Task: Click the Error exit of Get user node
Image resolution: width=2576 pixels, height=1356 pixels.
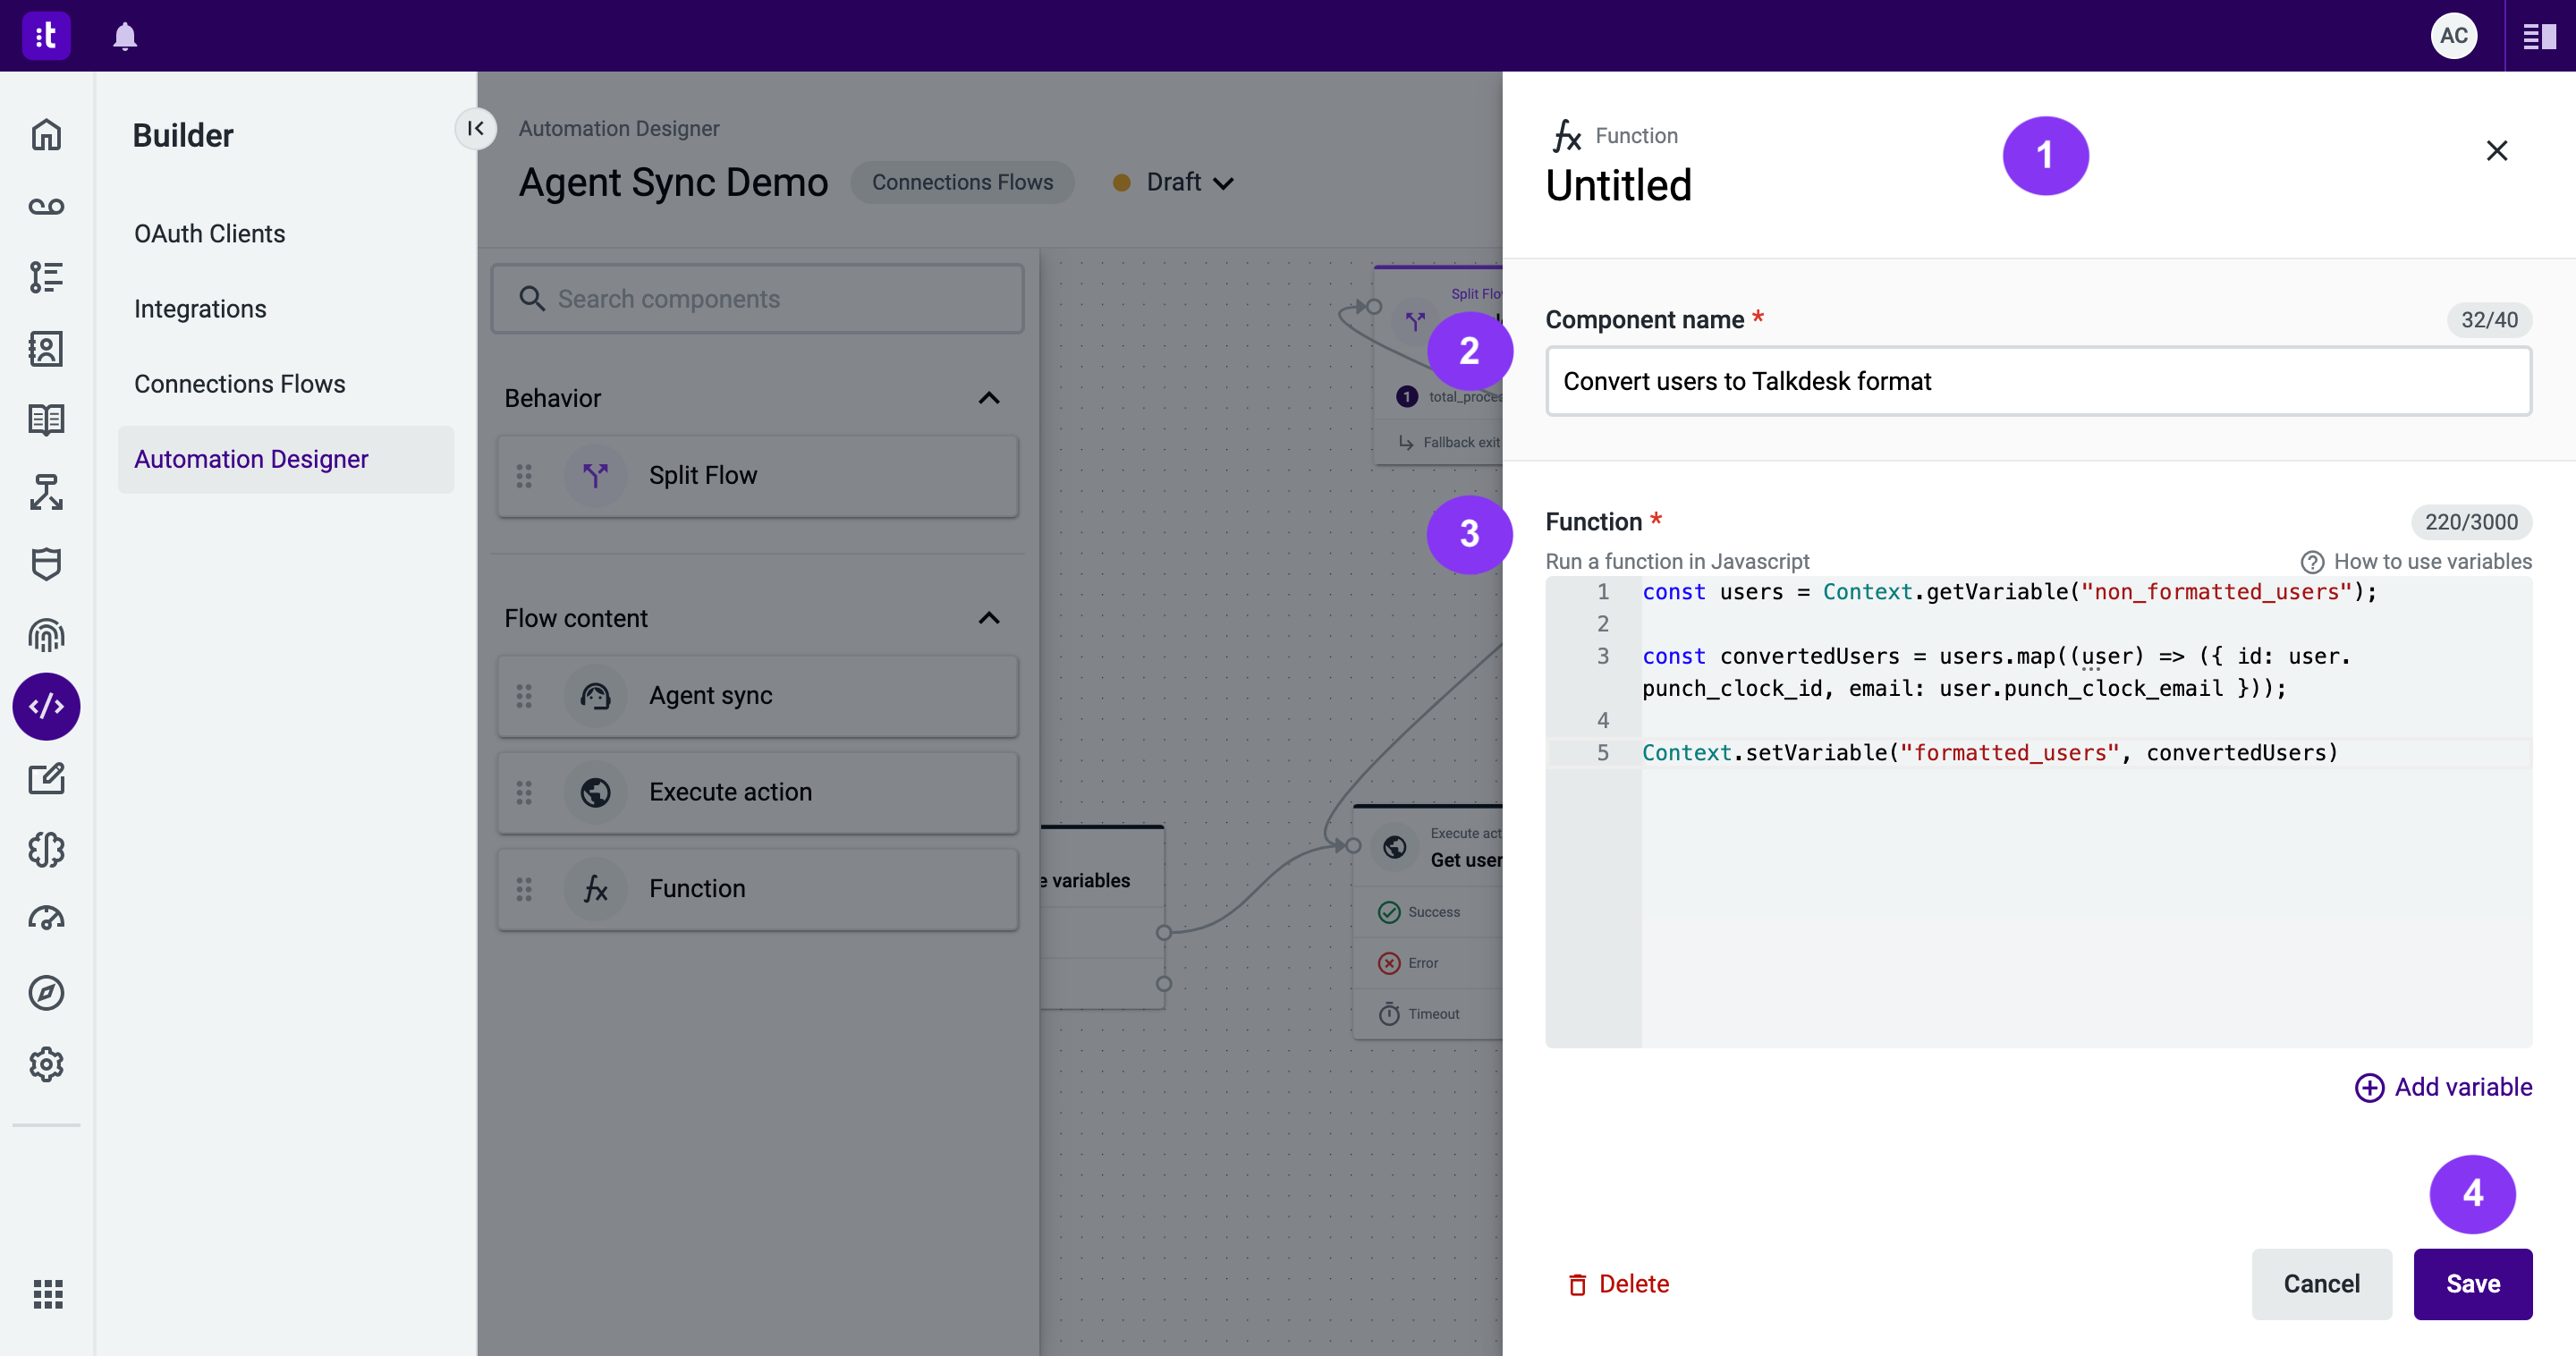Action: (x=1428, y=963)
